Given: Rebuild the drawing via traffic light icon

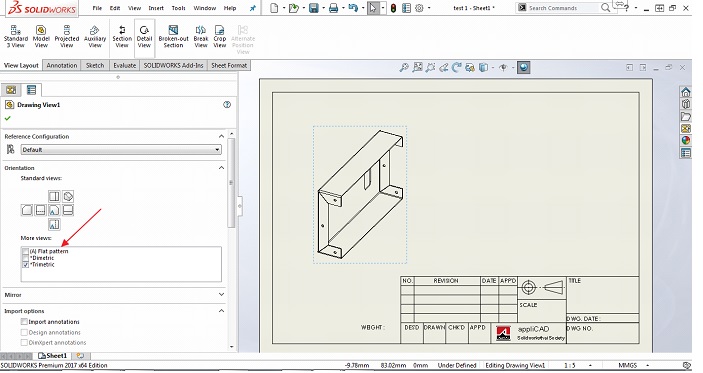Looking at the screenshot, I should point(393,8).
